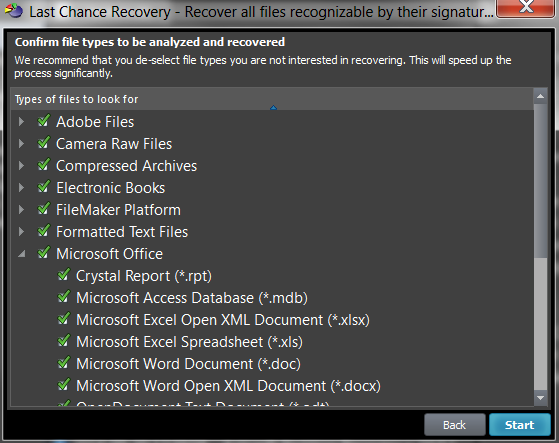Click the Start button

[519, 424]
